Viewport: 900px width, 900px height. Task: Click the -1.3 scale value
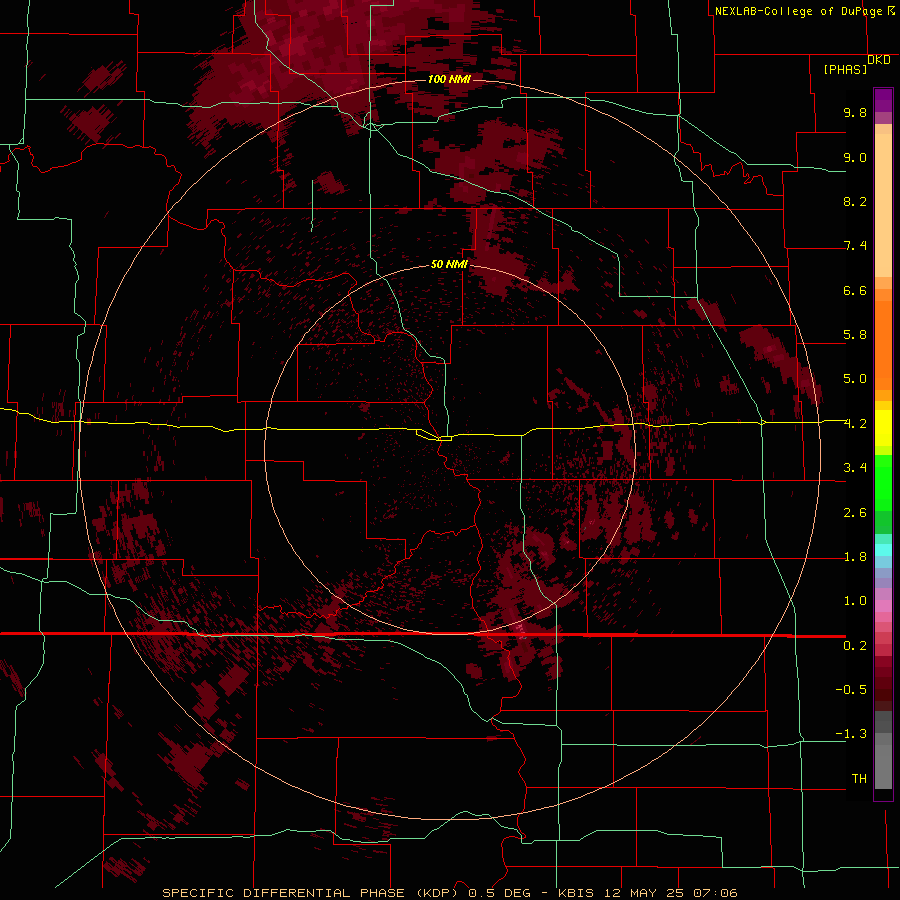(851, 734)
